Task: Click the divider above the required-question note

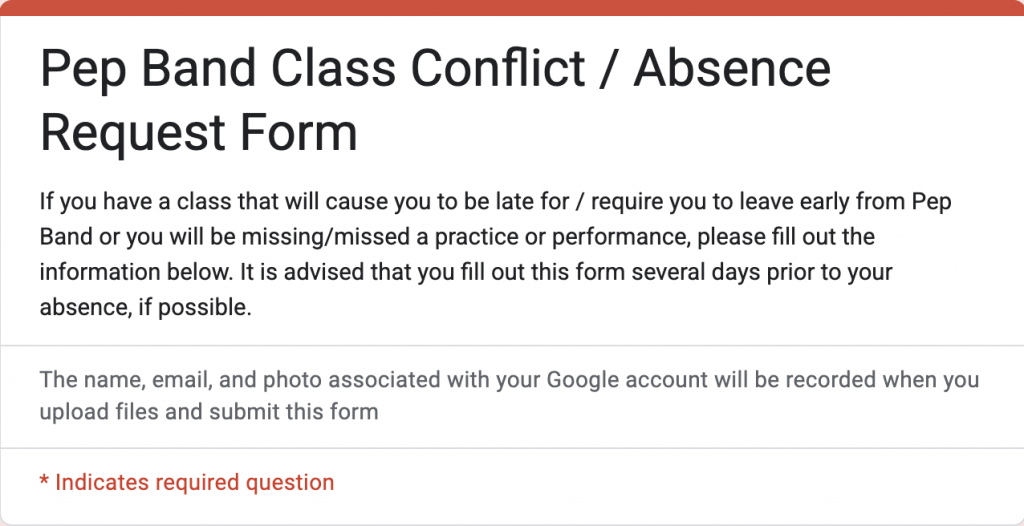Action: click(x=512, y=448)
